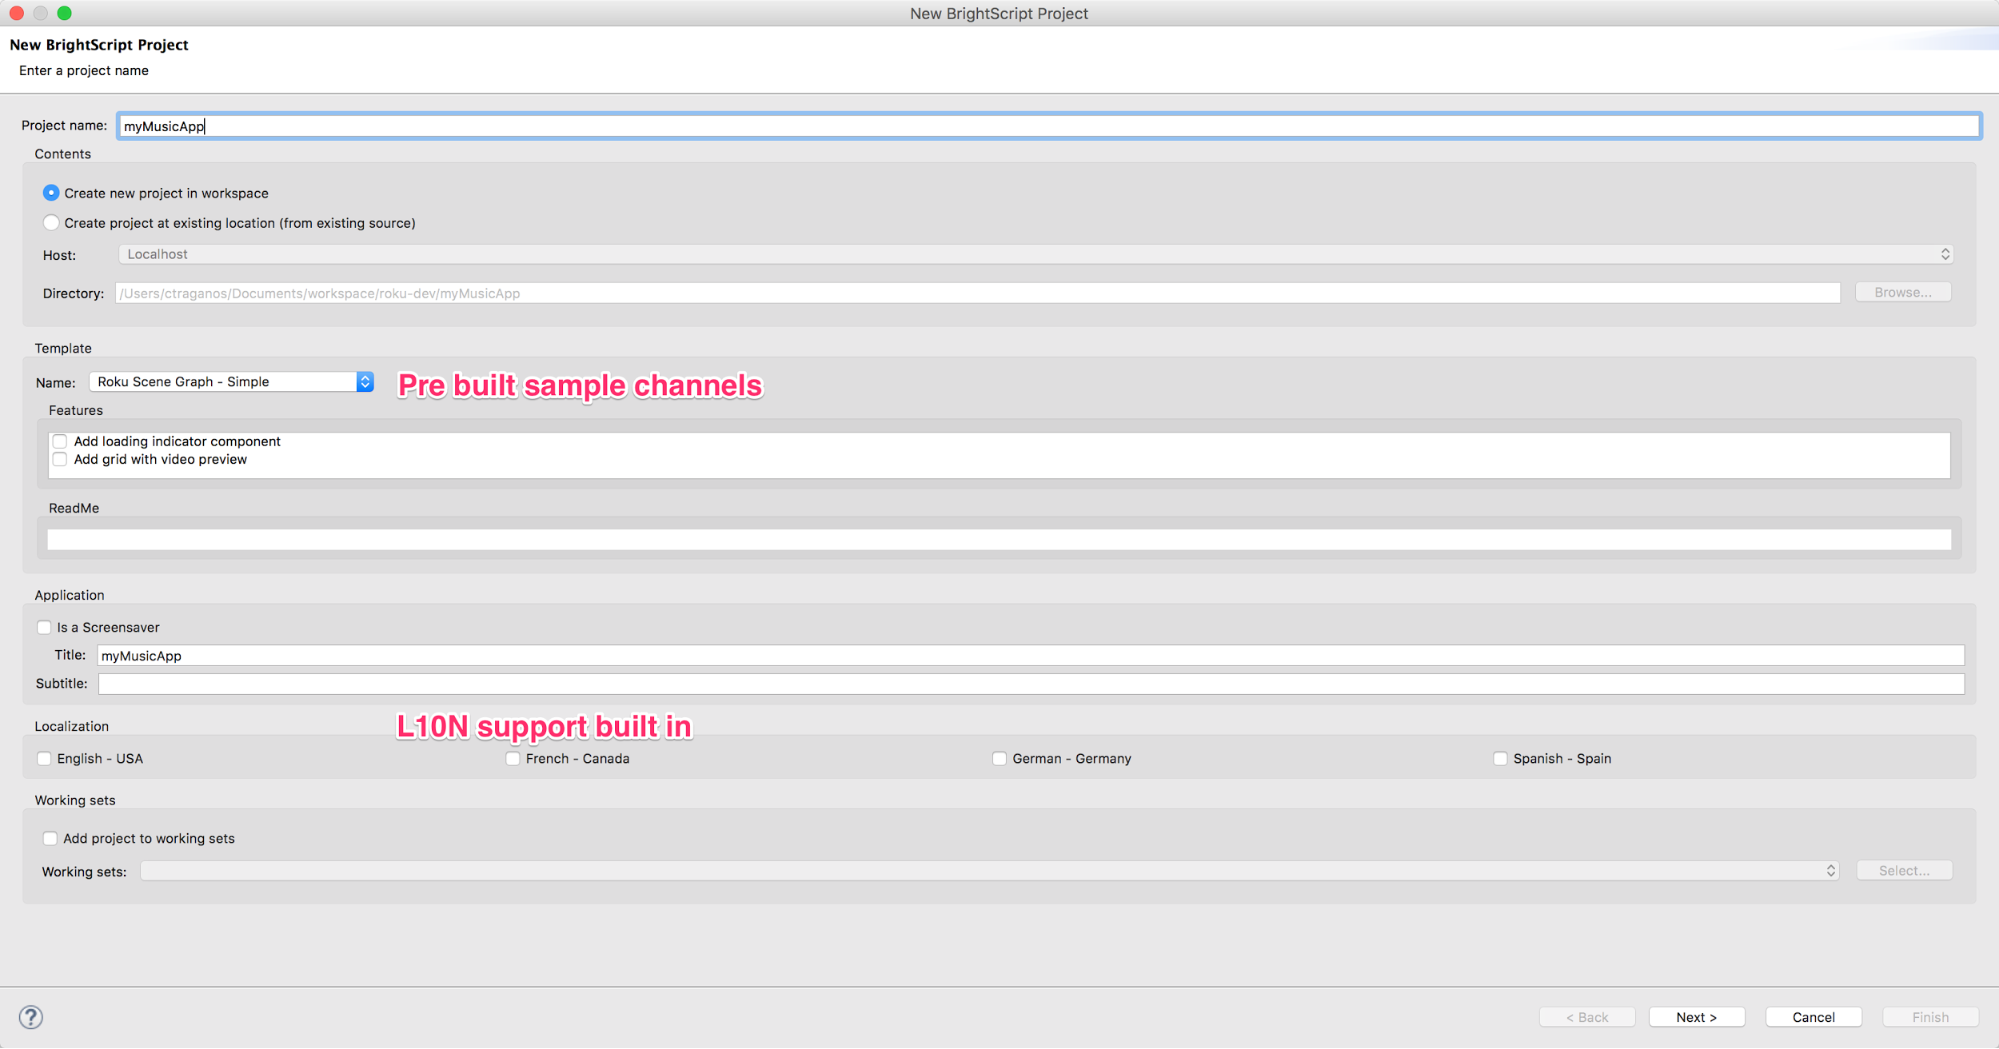This screenshot has width=1999, height=1049.
Task: Click the Browse button next to Directory
Action: click(x=1901, y=291)
